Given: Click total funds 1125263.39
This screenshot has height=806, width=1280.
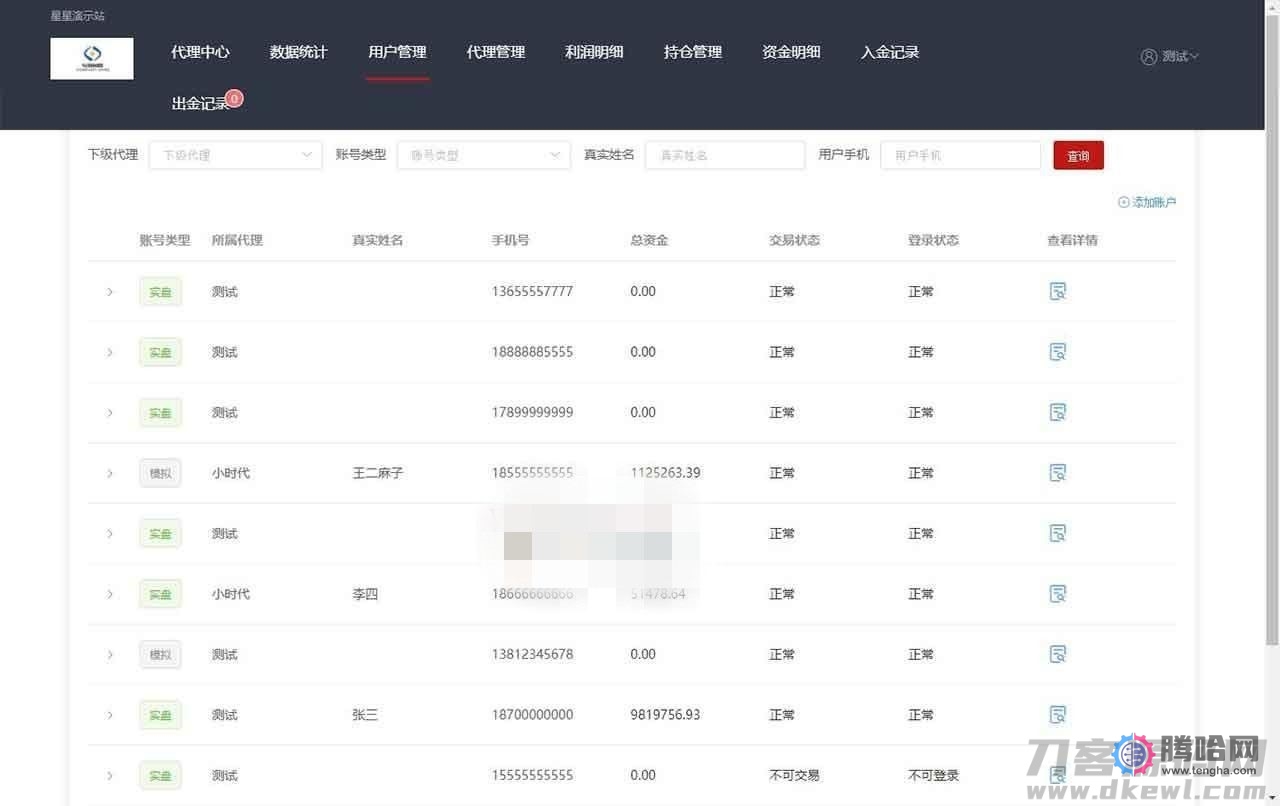Looking at the screenshot, I should coord(665,473).
